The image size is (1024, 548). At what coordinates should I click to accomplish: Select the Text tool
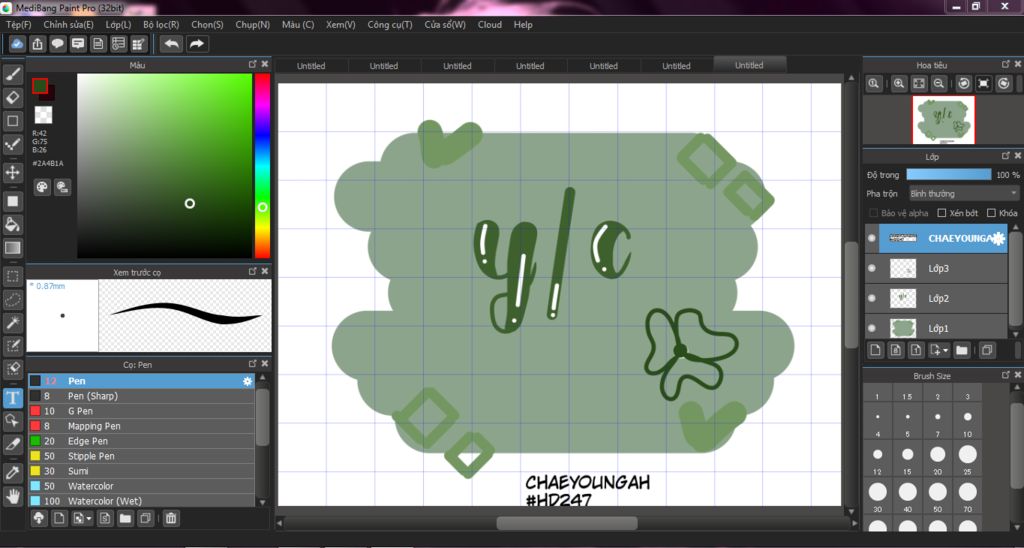[x=12, y=398]
